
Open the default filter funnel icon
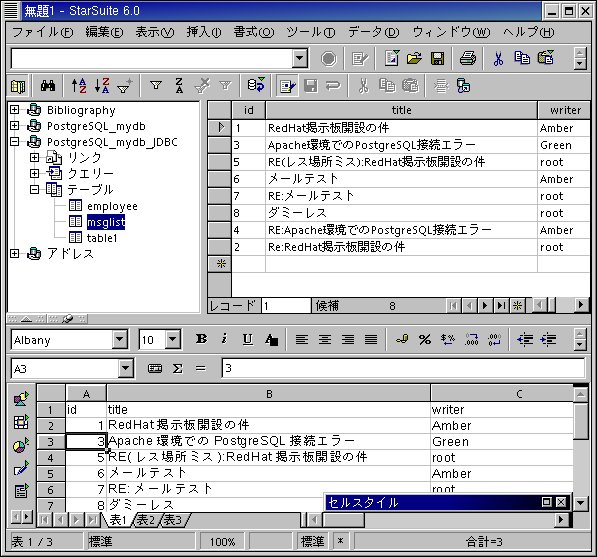tap(156, 86)
